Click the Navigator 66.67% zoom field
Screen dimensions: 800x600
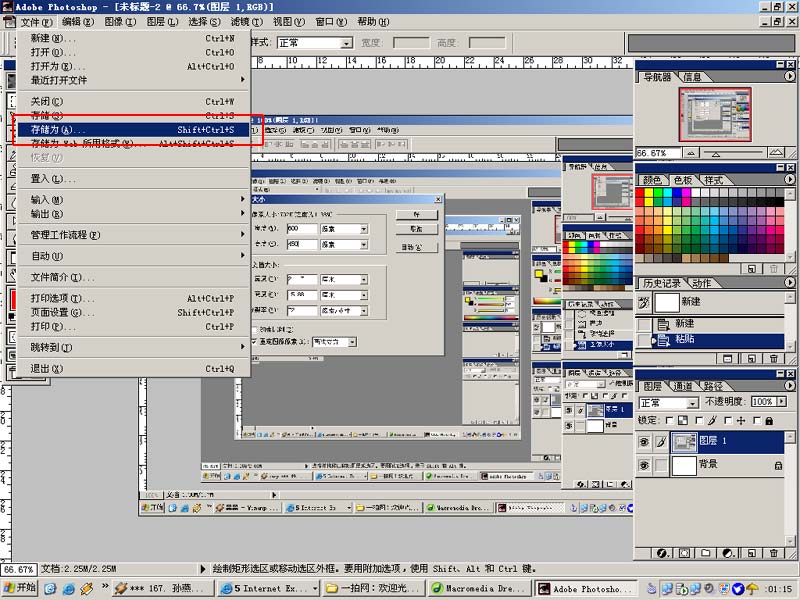658,153
